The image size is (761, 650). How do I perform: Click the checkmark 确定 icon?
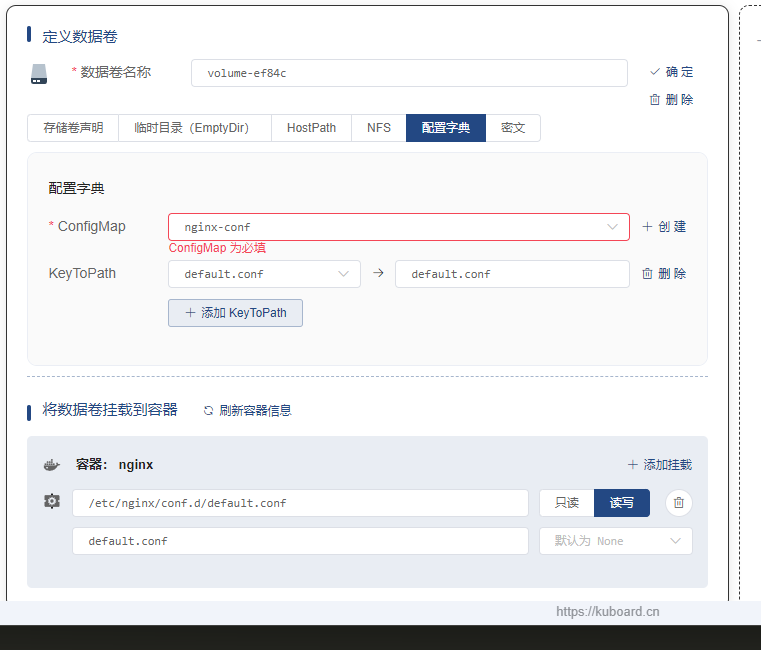click(x=655, y=72)
